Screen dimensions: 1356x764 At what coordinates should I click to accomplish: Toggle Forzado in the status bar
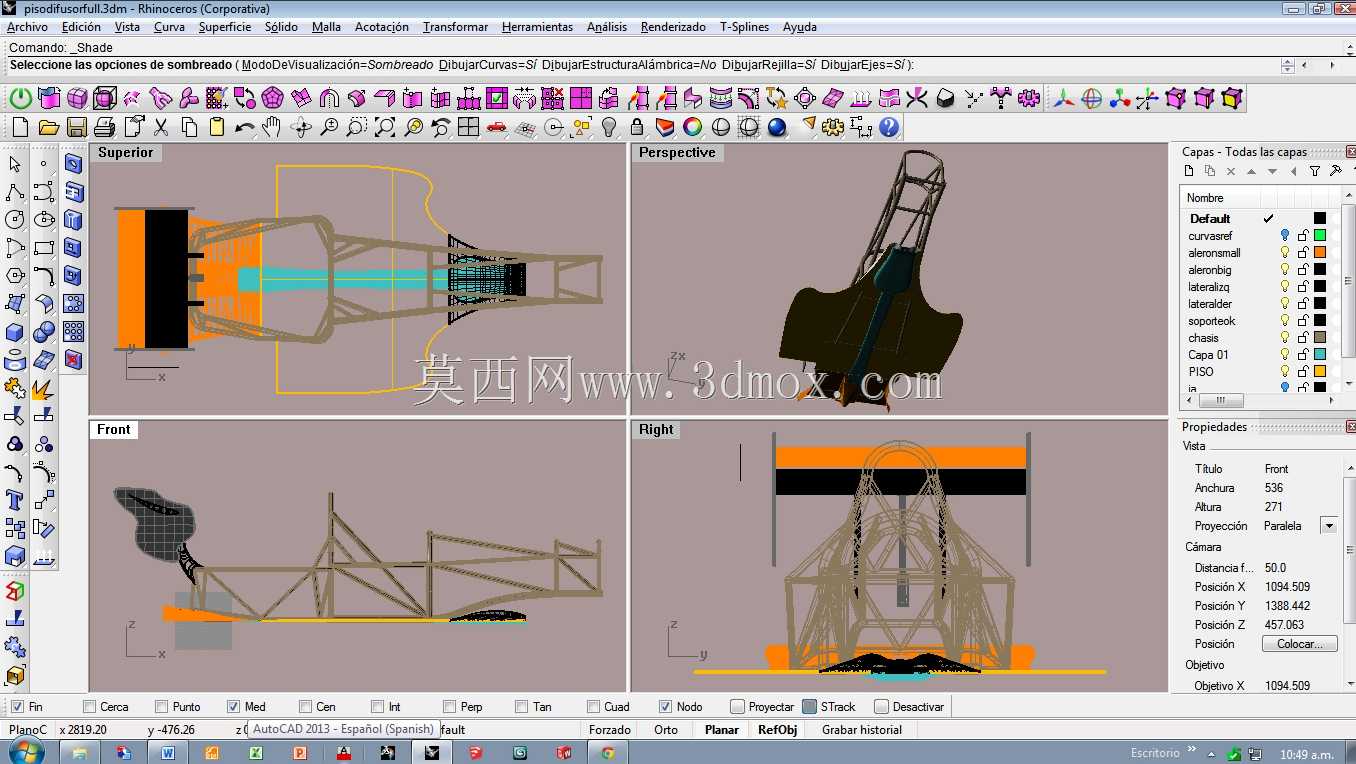click(610, 730)
